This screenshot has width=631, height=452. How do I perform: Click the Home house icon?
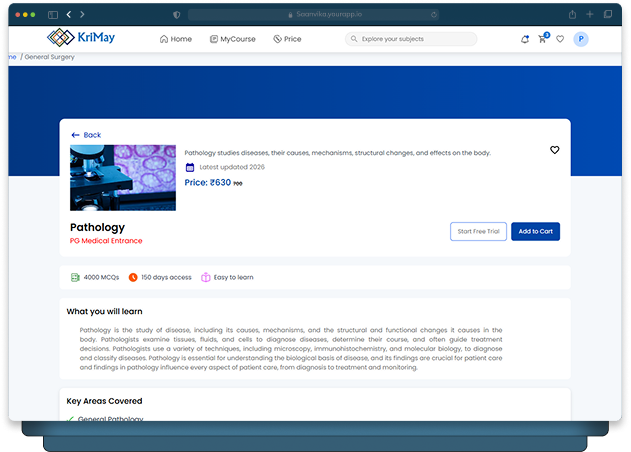coord(164,39)
